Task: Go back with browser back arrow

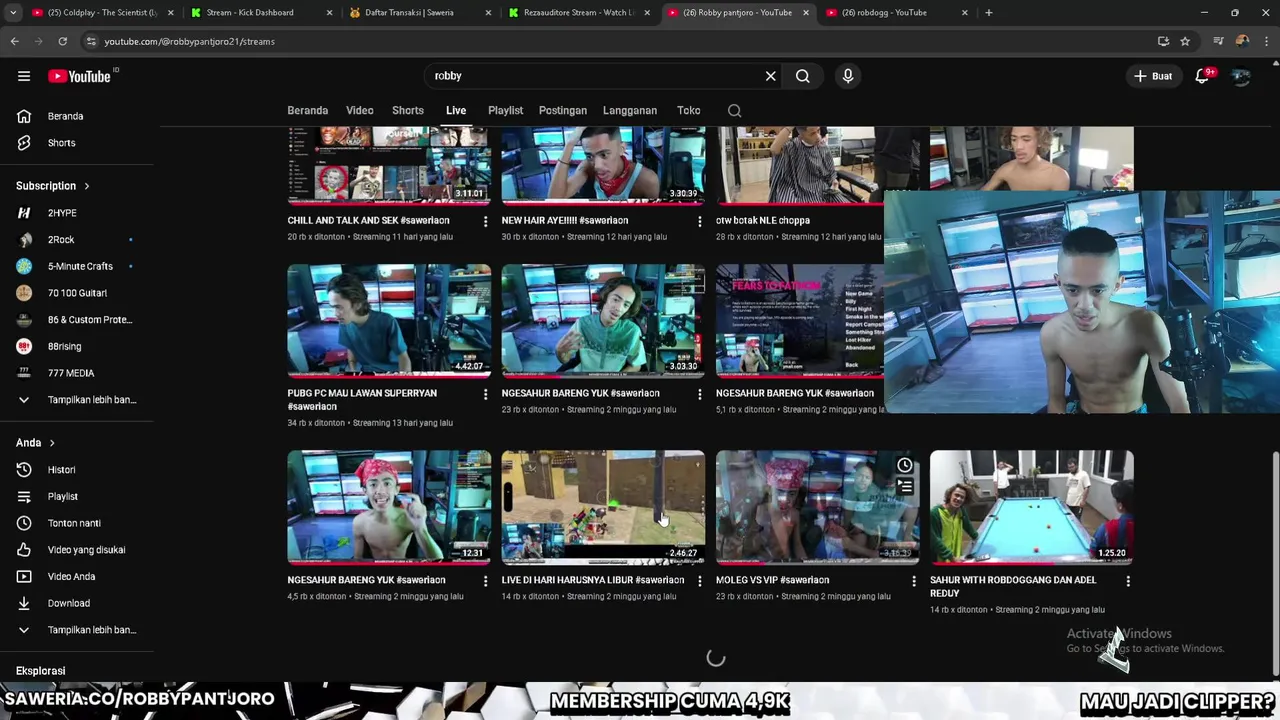Action: (14, 41)
